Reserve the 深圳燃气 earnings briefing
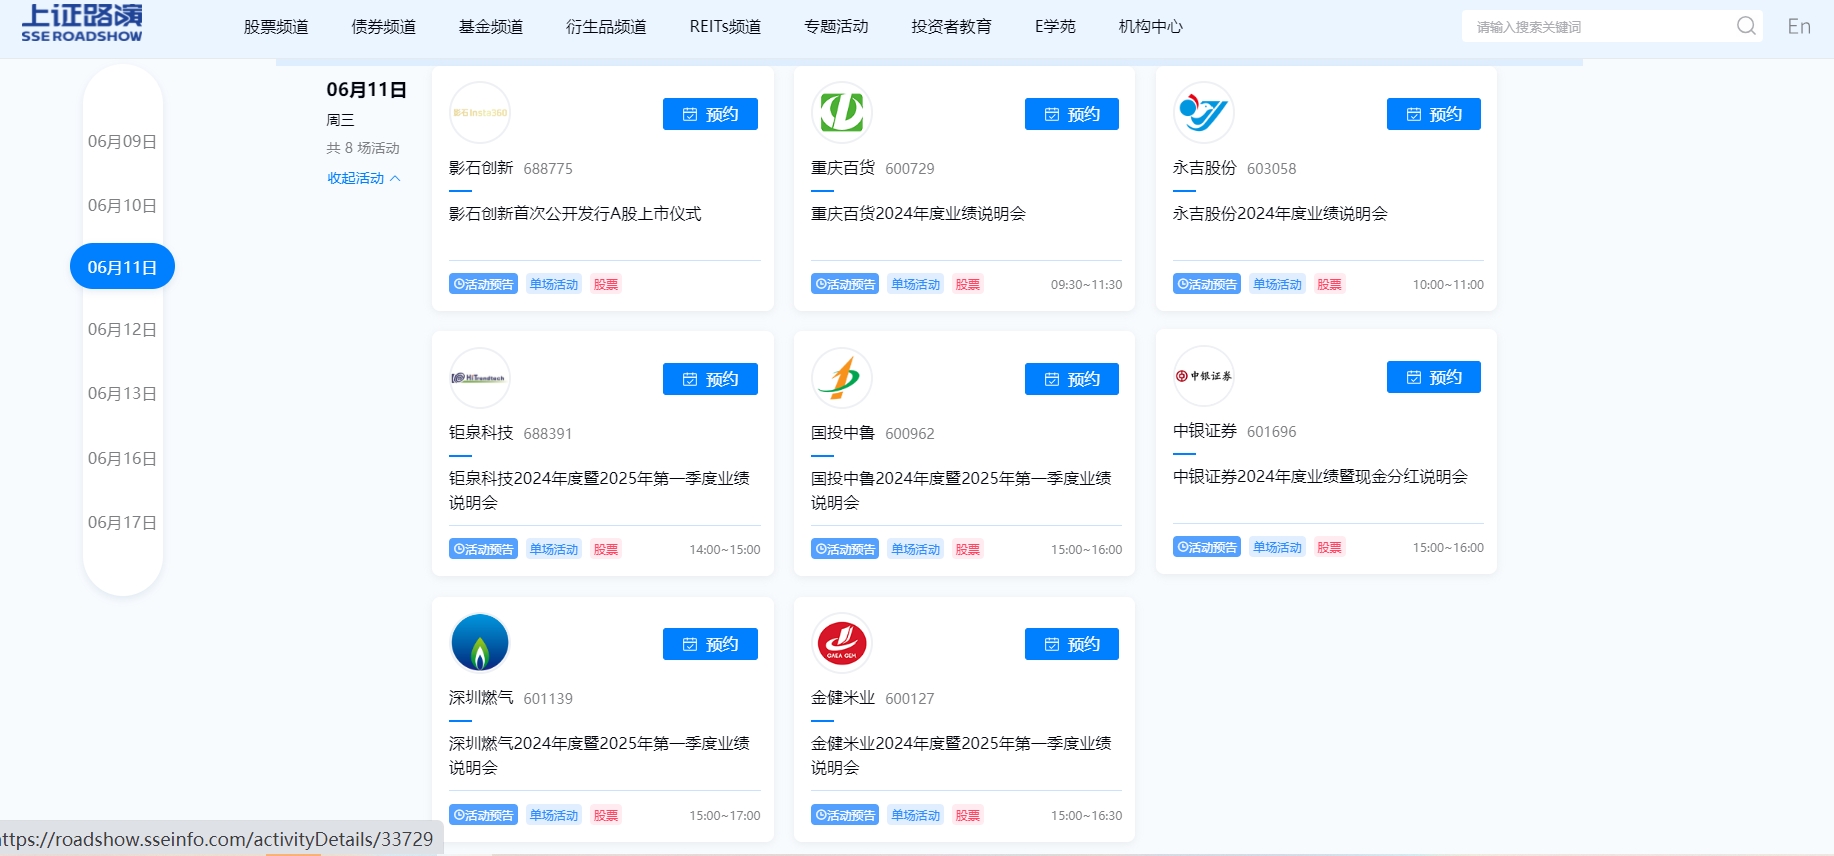 coord(710,644)
